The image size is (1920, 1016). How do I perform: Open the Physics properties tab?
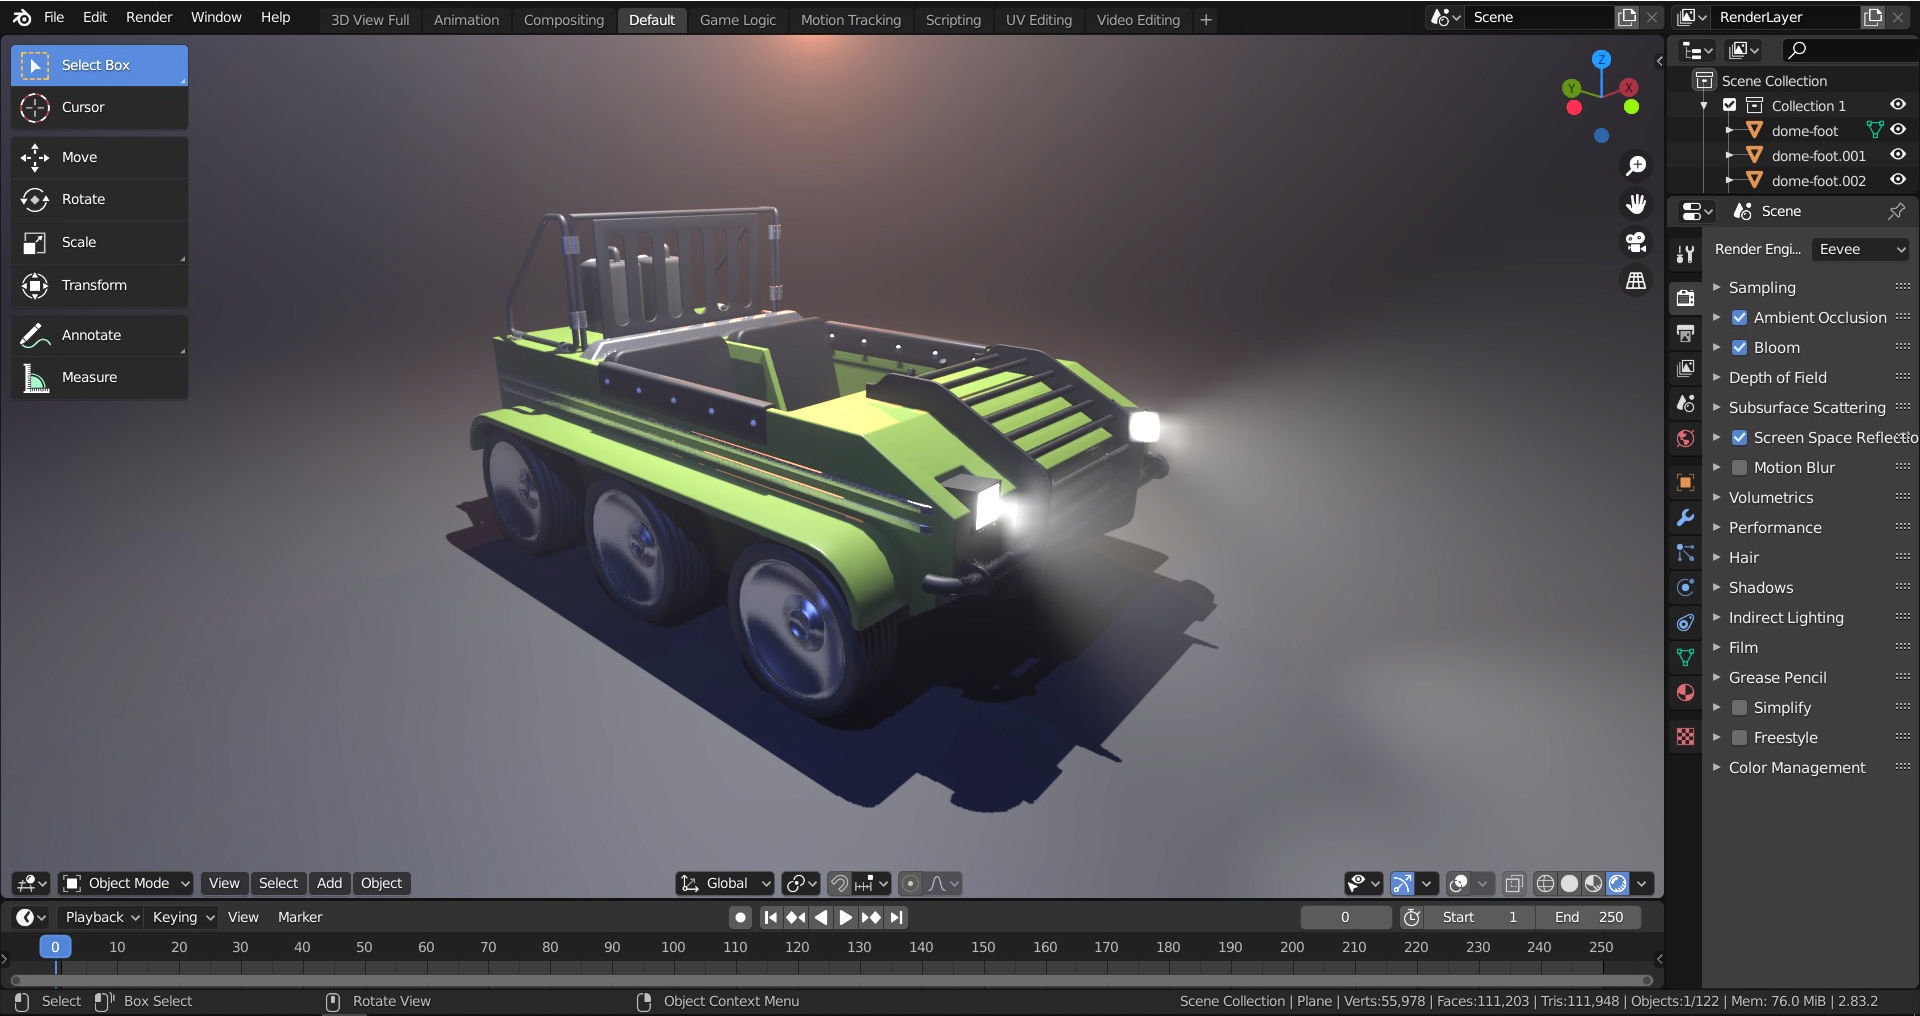click(x=1685, y=587)
